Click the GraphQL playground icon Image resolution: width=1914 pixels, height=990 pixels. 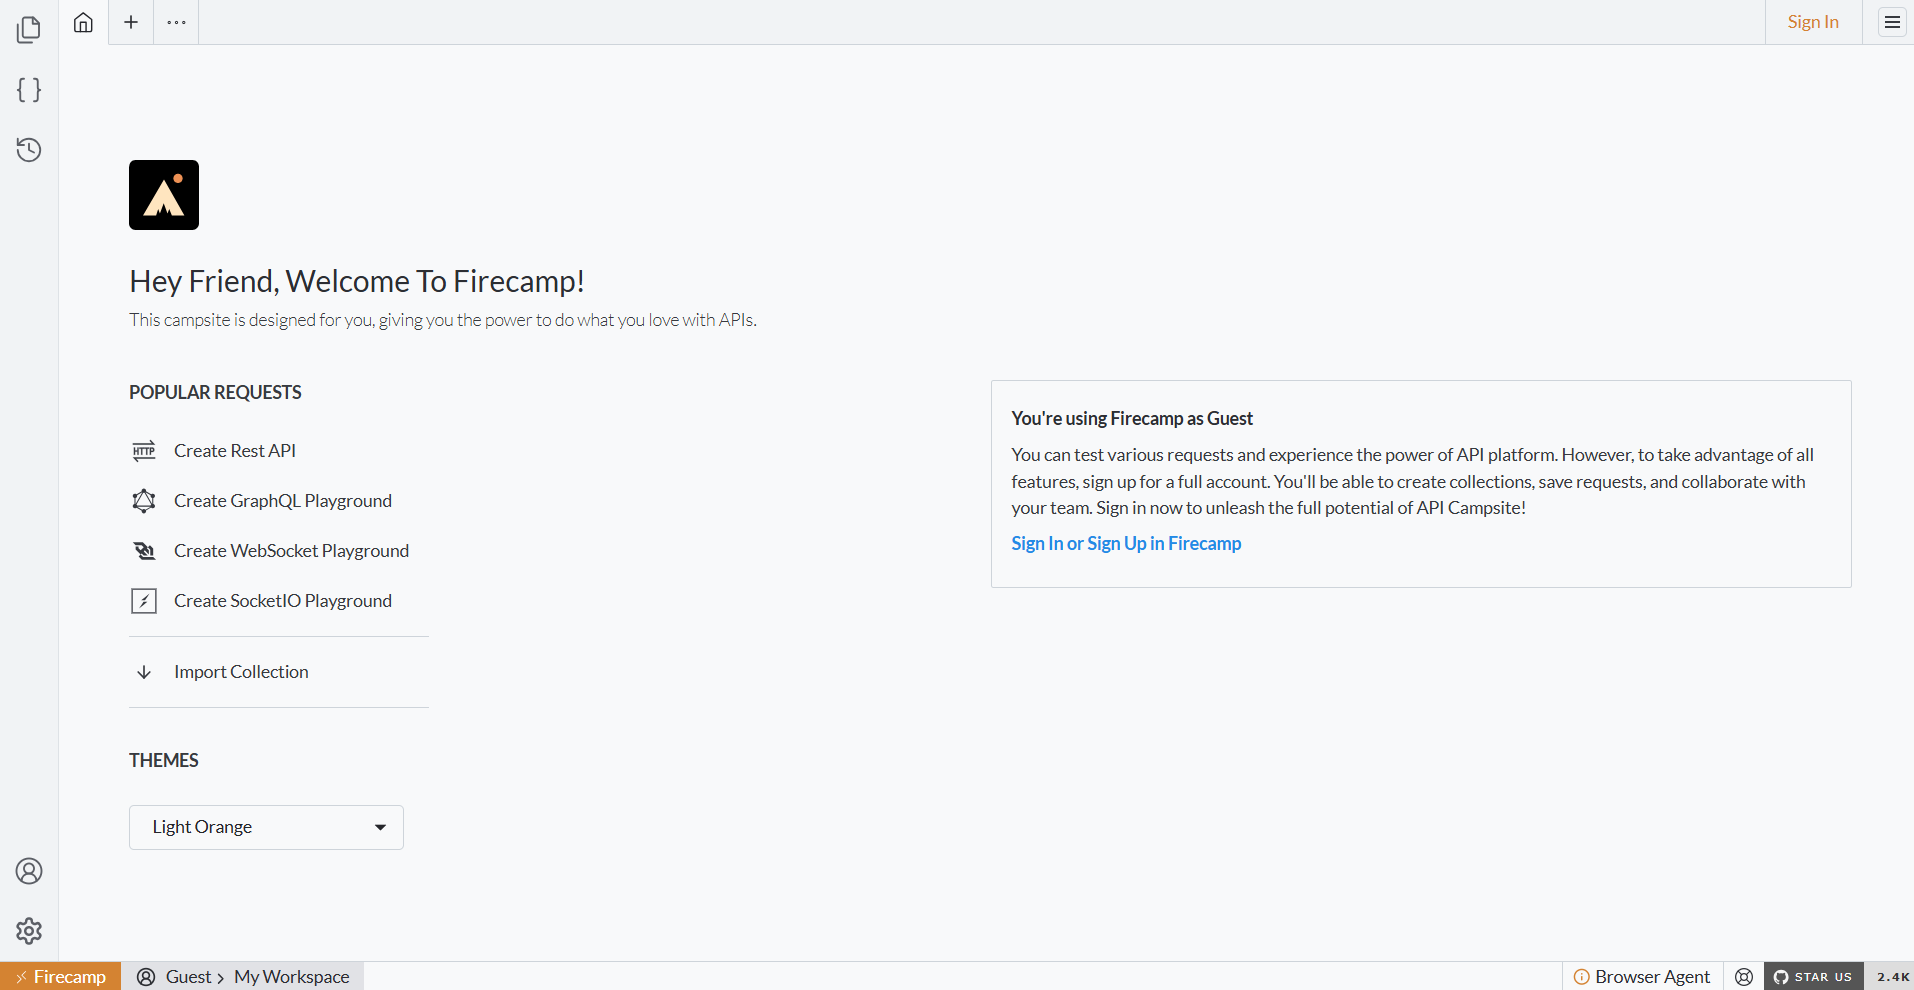(x=144, y=501)
